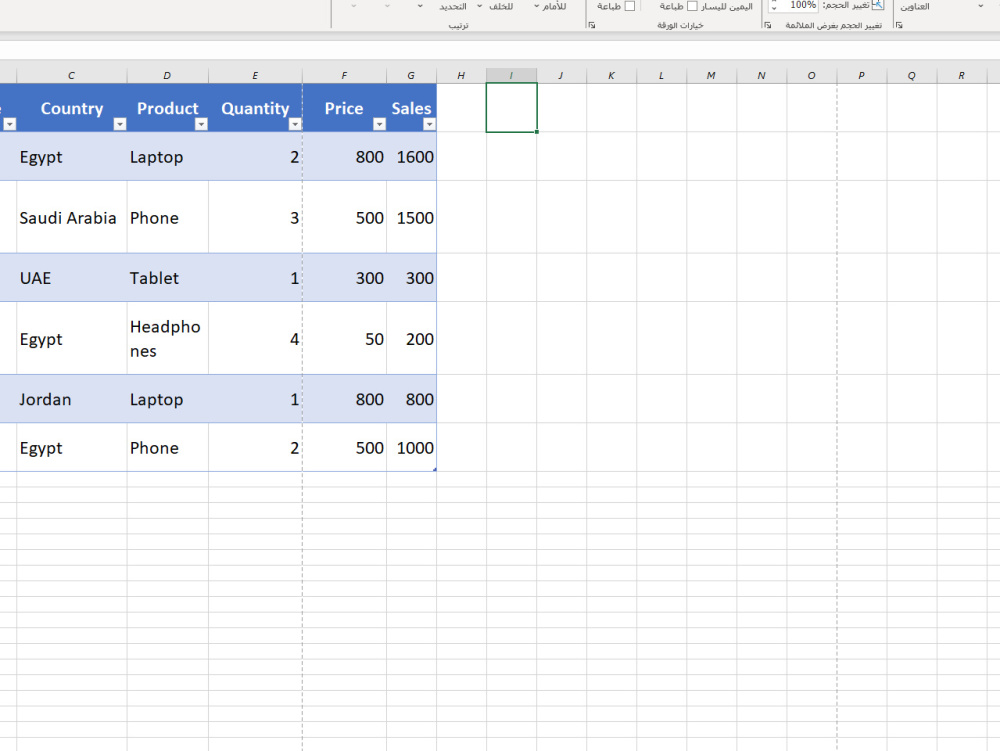Click the Country header cell

click(x=71, y=108)
